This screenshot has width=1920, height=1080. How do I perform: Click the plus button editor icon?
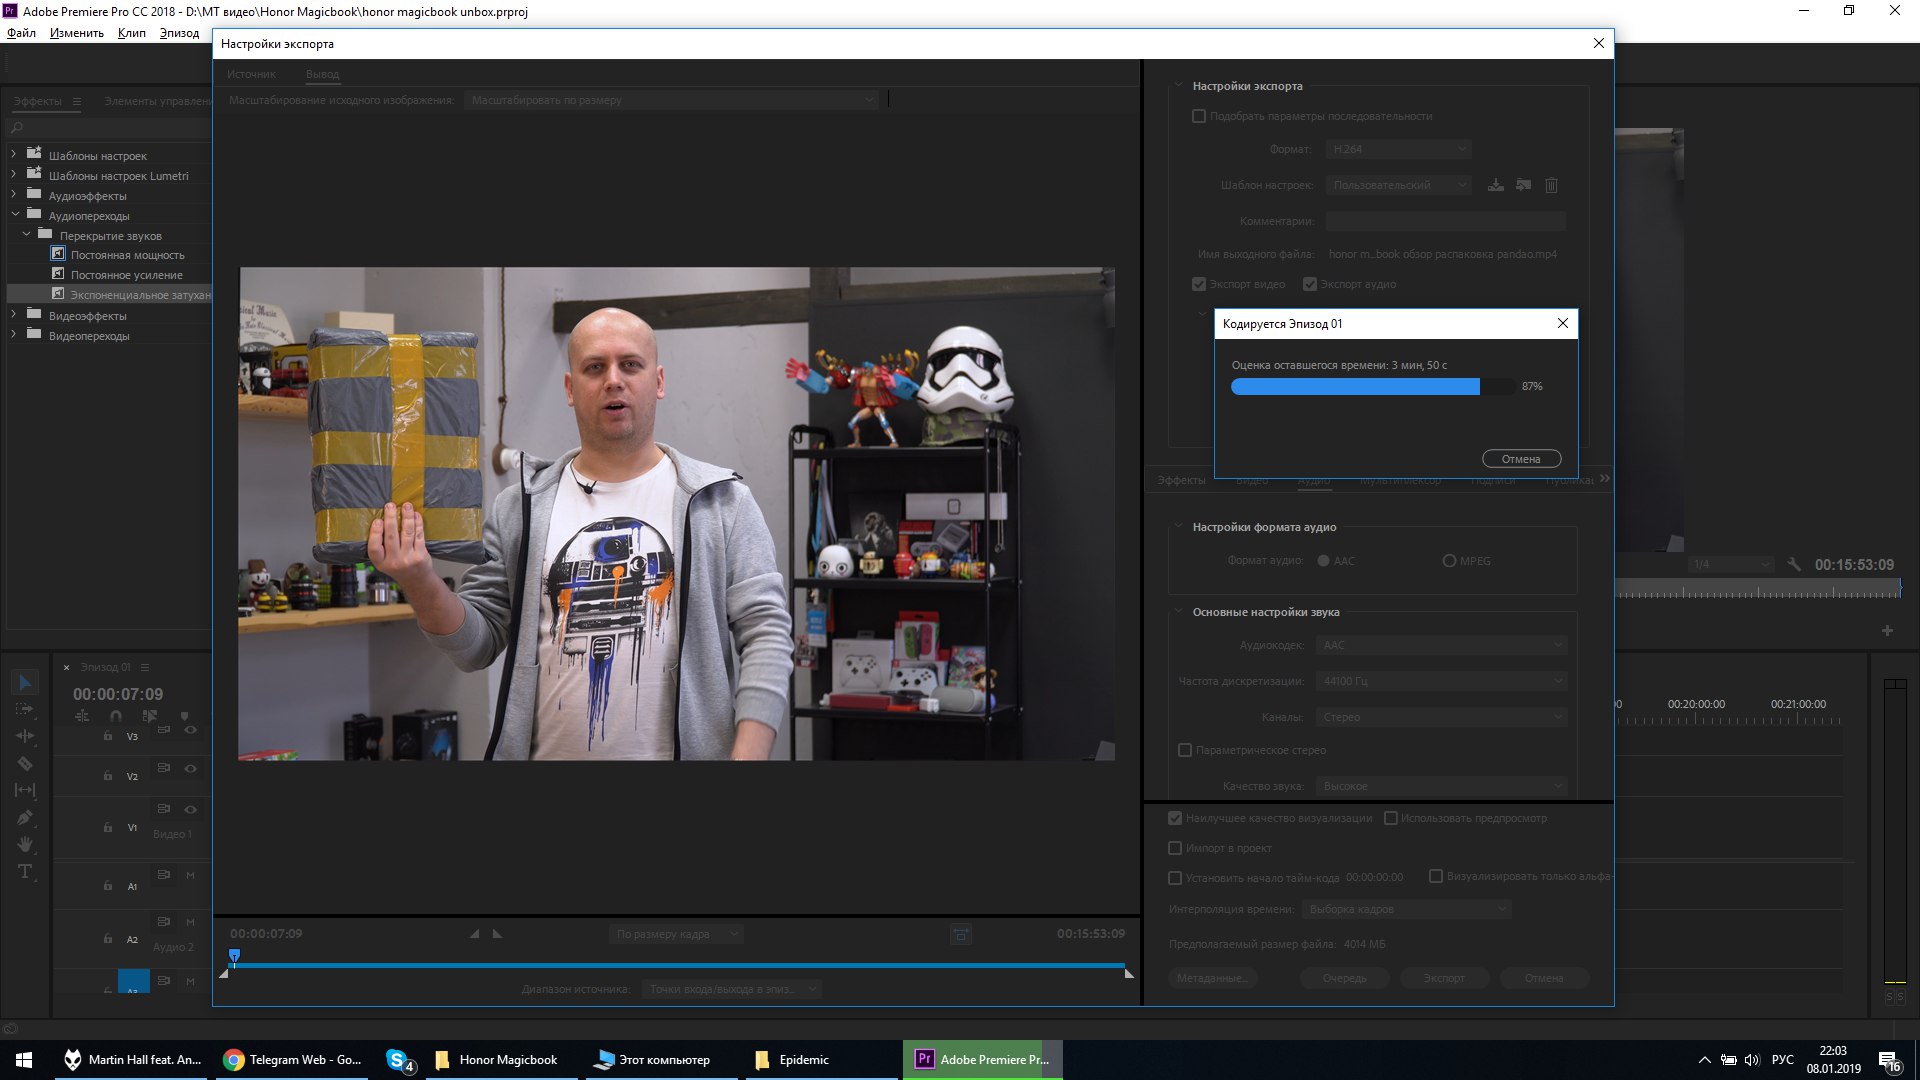pyautogui.click(x=1887, y=630)
